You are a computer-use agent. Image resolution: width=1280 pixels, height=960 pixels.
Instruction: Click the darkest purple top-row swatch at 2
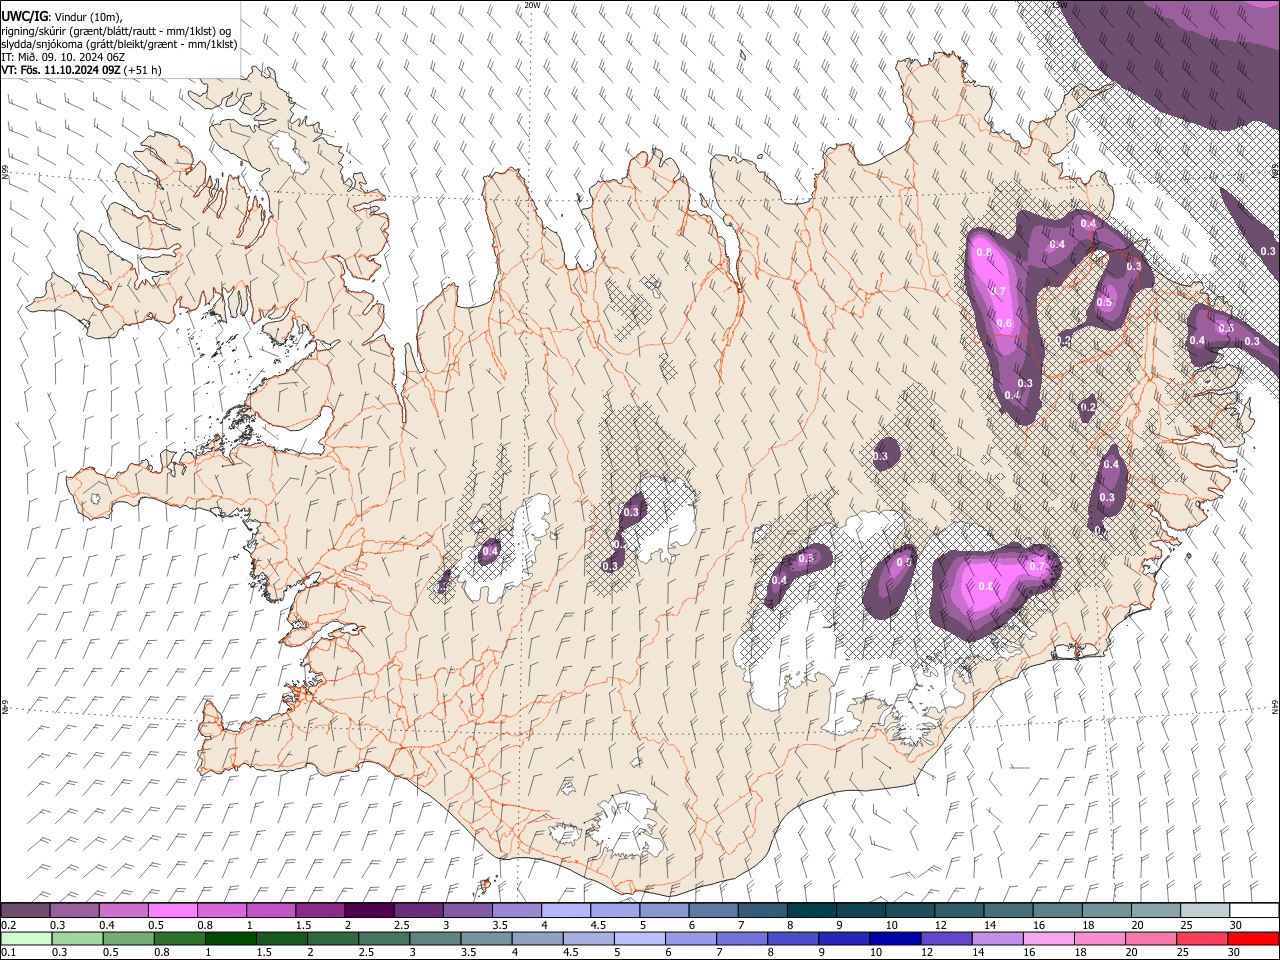click(369, 910)
